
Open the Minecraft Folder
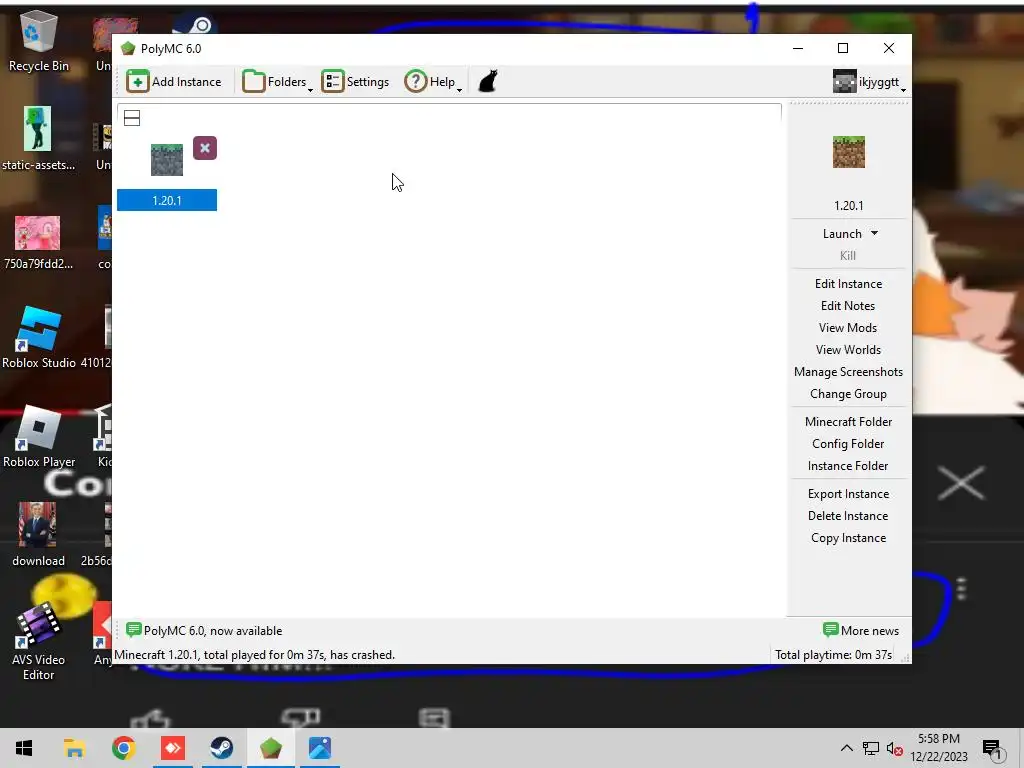(848, 422)
